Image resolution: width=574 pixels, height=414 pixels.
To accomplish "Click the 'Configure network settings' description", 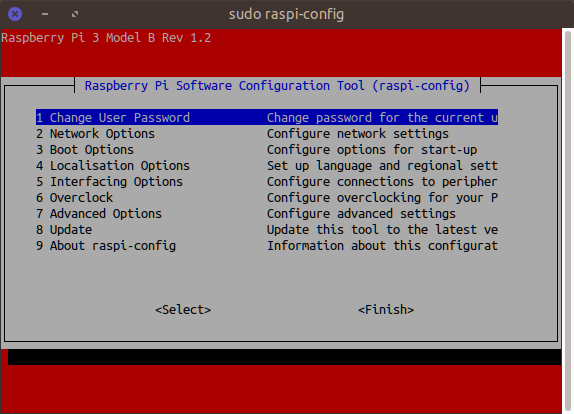I will click(358, 134).
